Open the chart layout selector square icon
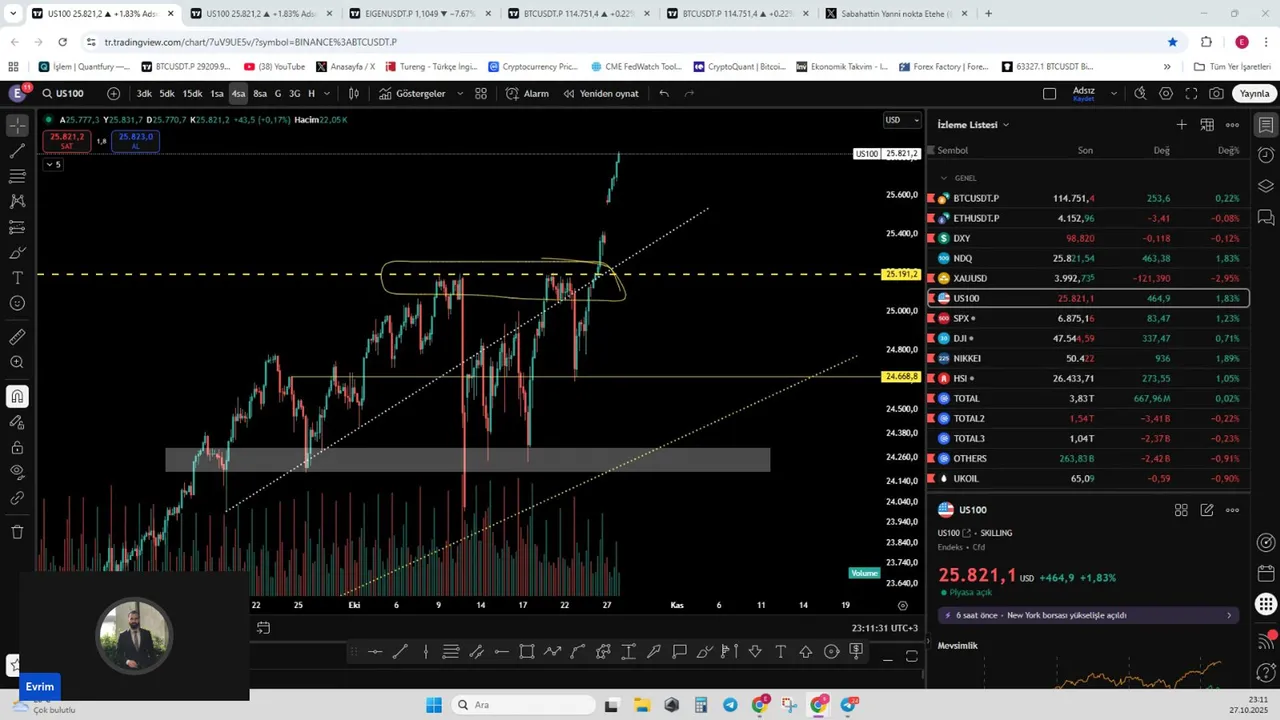 [1049, 93]
